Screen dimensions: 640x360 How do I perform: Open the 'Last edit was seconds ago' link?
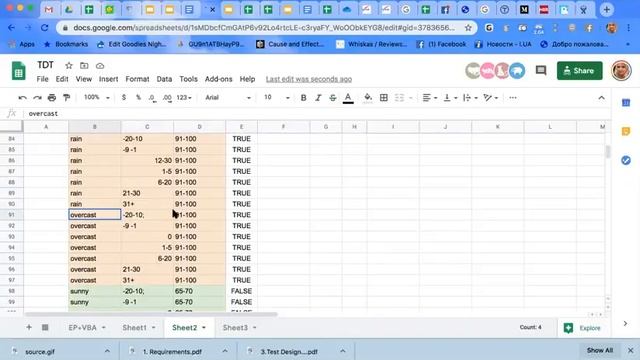(x=309, y=79)
